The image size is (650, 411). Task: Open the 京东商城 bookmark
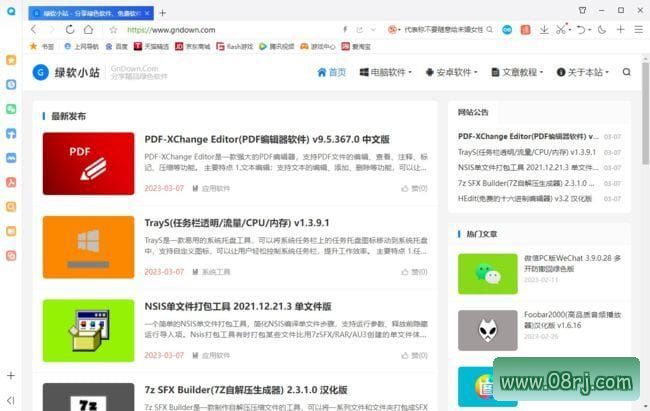(193, 46)
